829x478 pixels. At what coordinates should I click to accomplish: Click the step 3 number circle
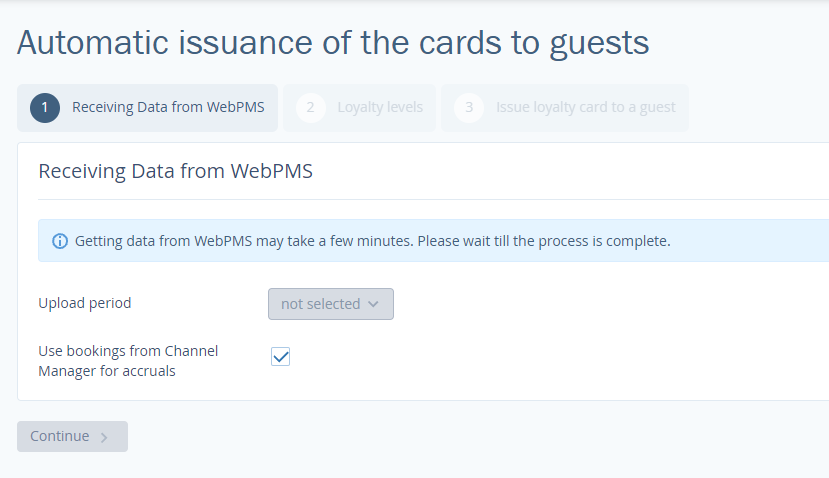[x=469, y=108]
